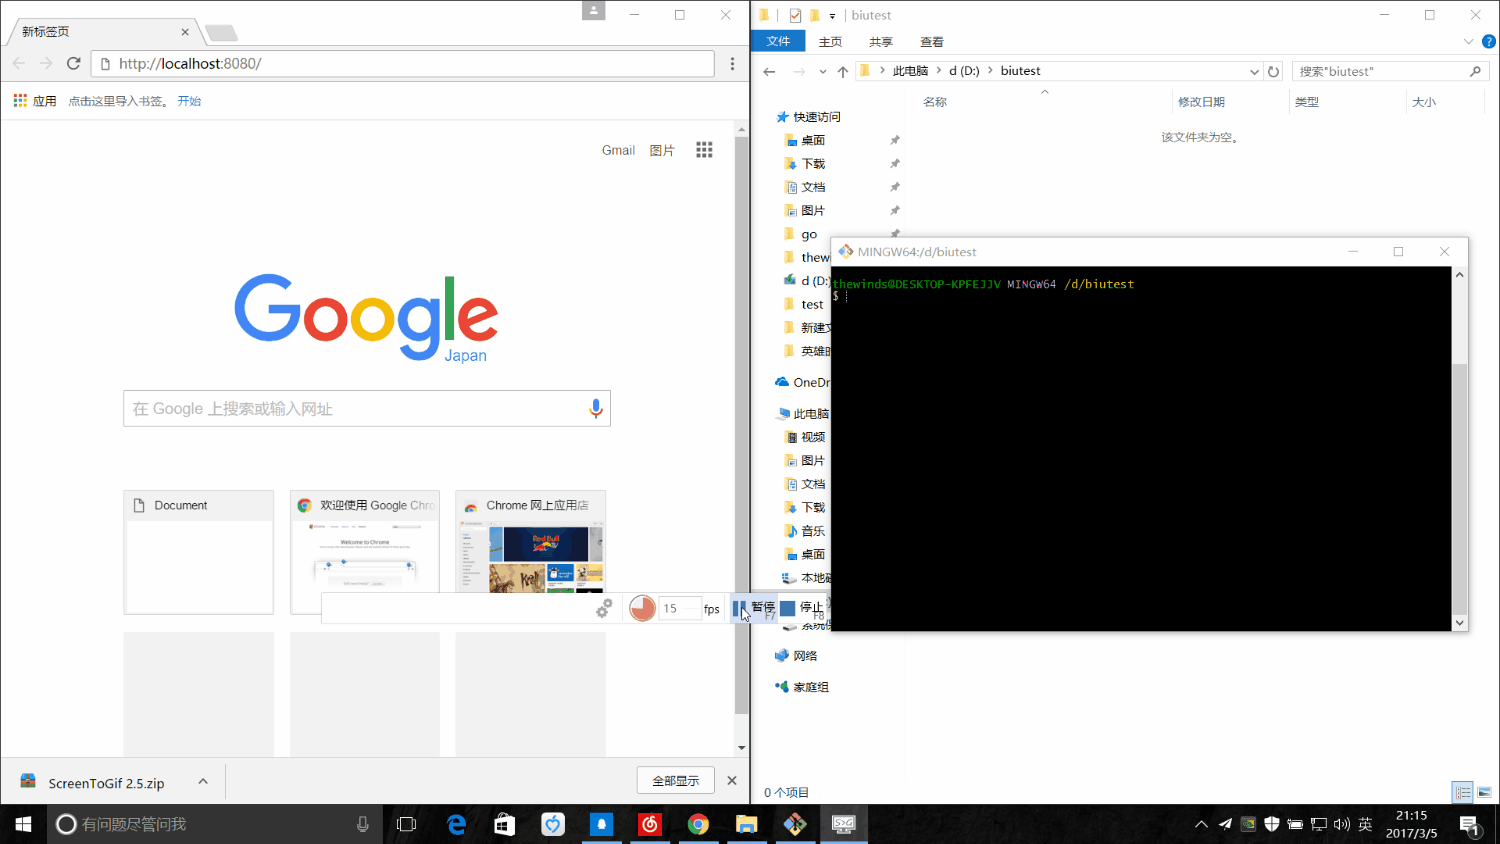Image resolution: width=1500 pixels, height=844 pixels.
Task: Open the Action Center notifications
Action: tap(1469, 825)
